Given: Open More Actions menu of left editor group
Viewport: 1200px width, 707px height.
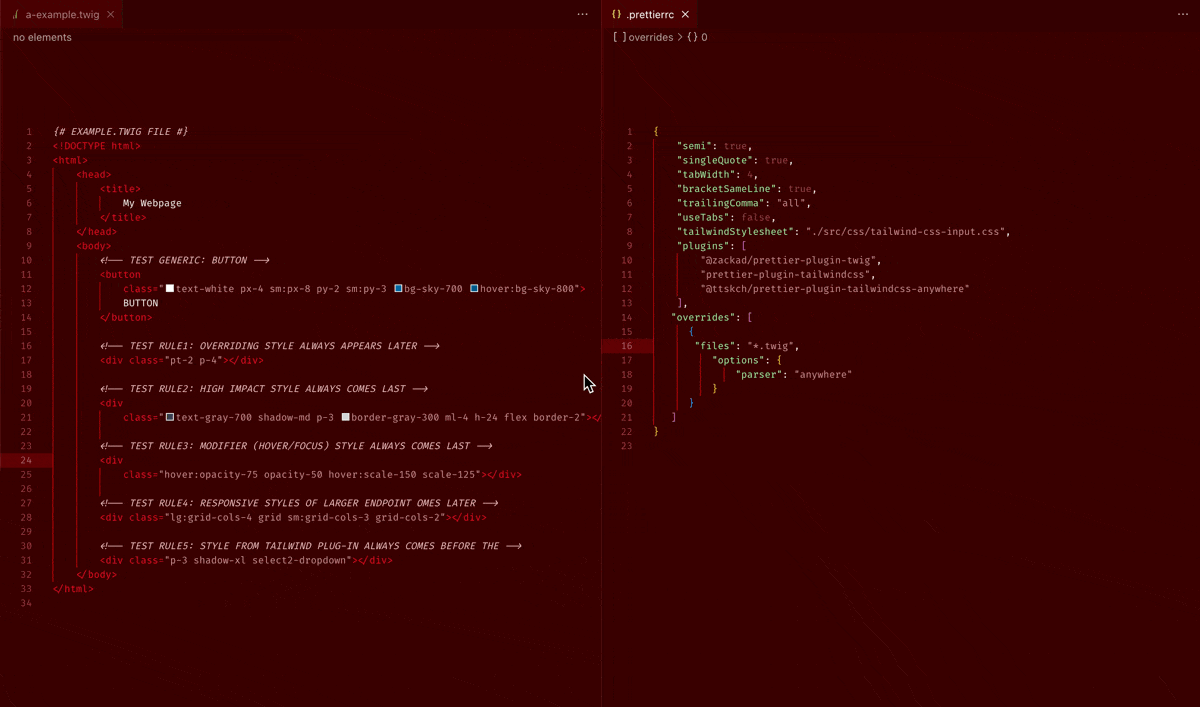Looking at the screenshot, I should [583, 15].
